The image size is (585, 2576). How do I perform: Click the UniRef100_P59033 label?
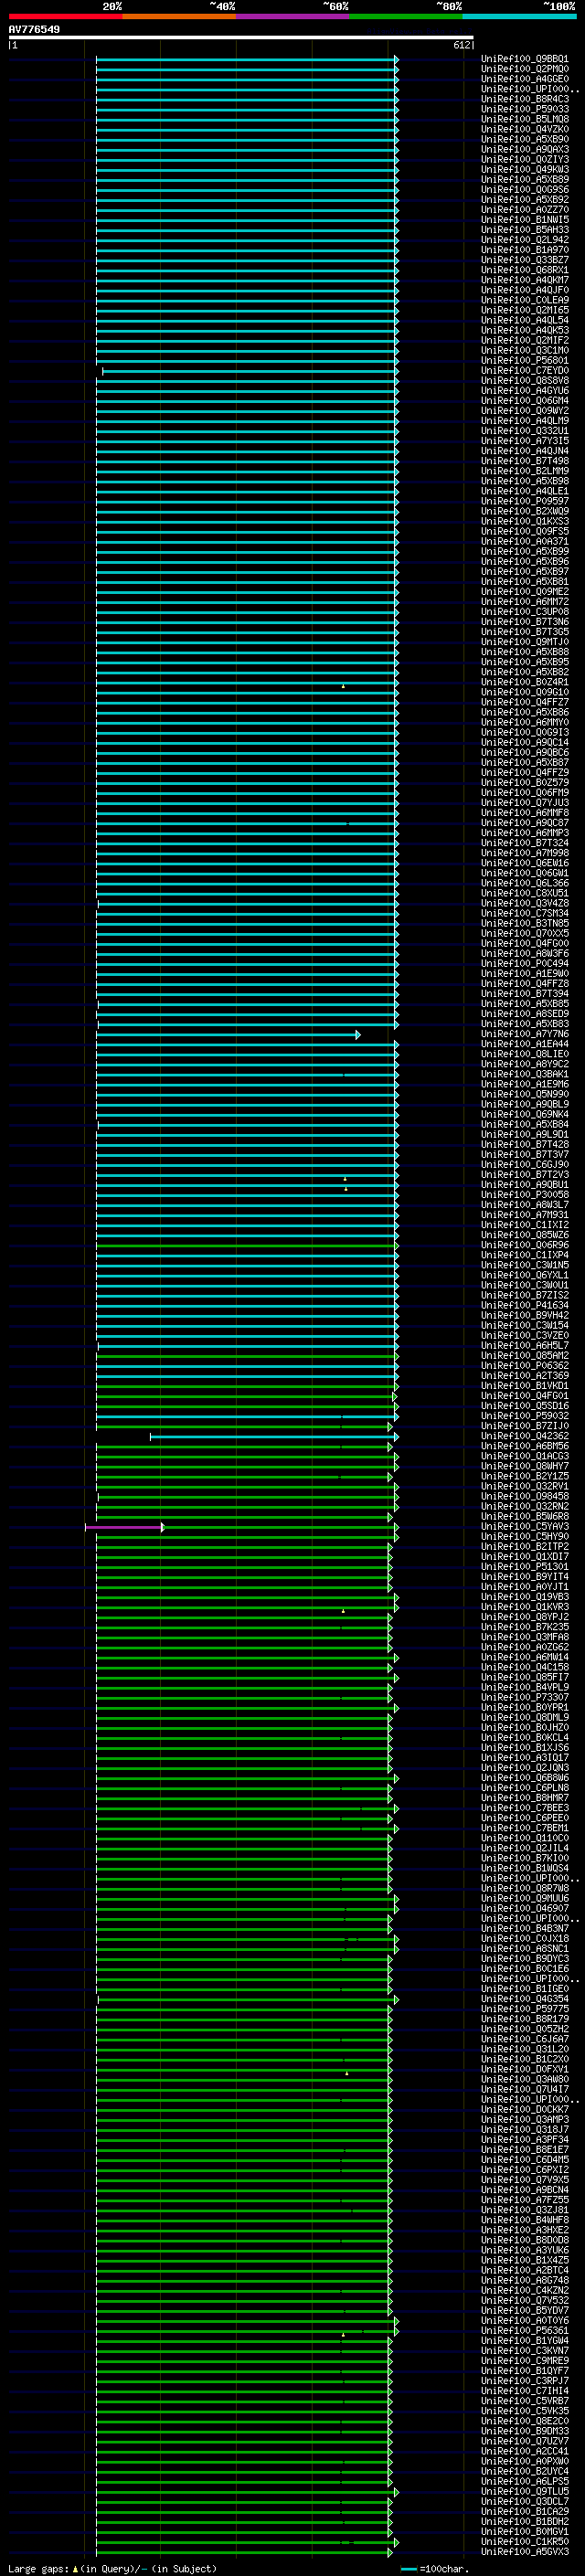click(525, 109)
